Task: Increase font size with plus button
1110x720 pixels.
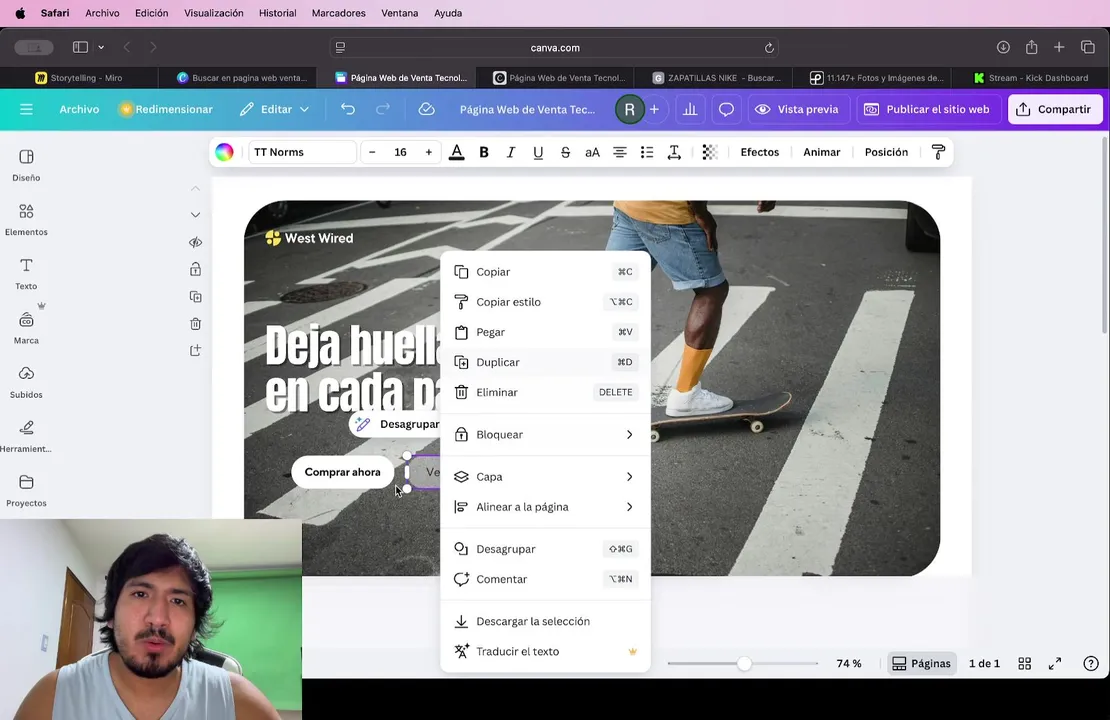Action: (428, 152)
